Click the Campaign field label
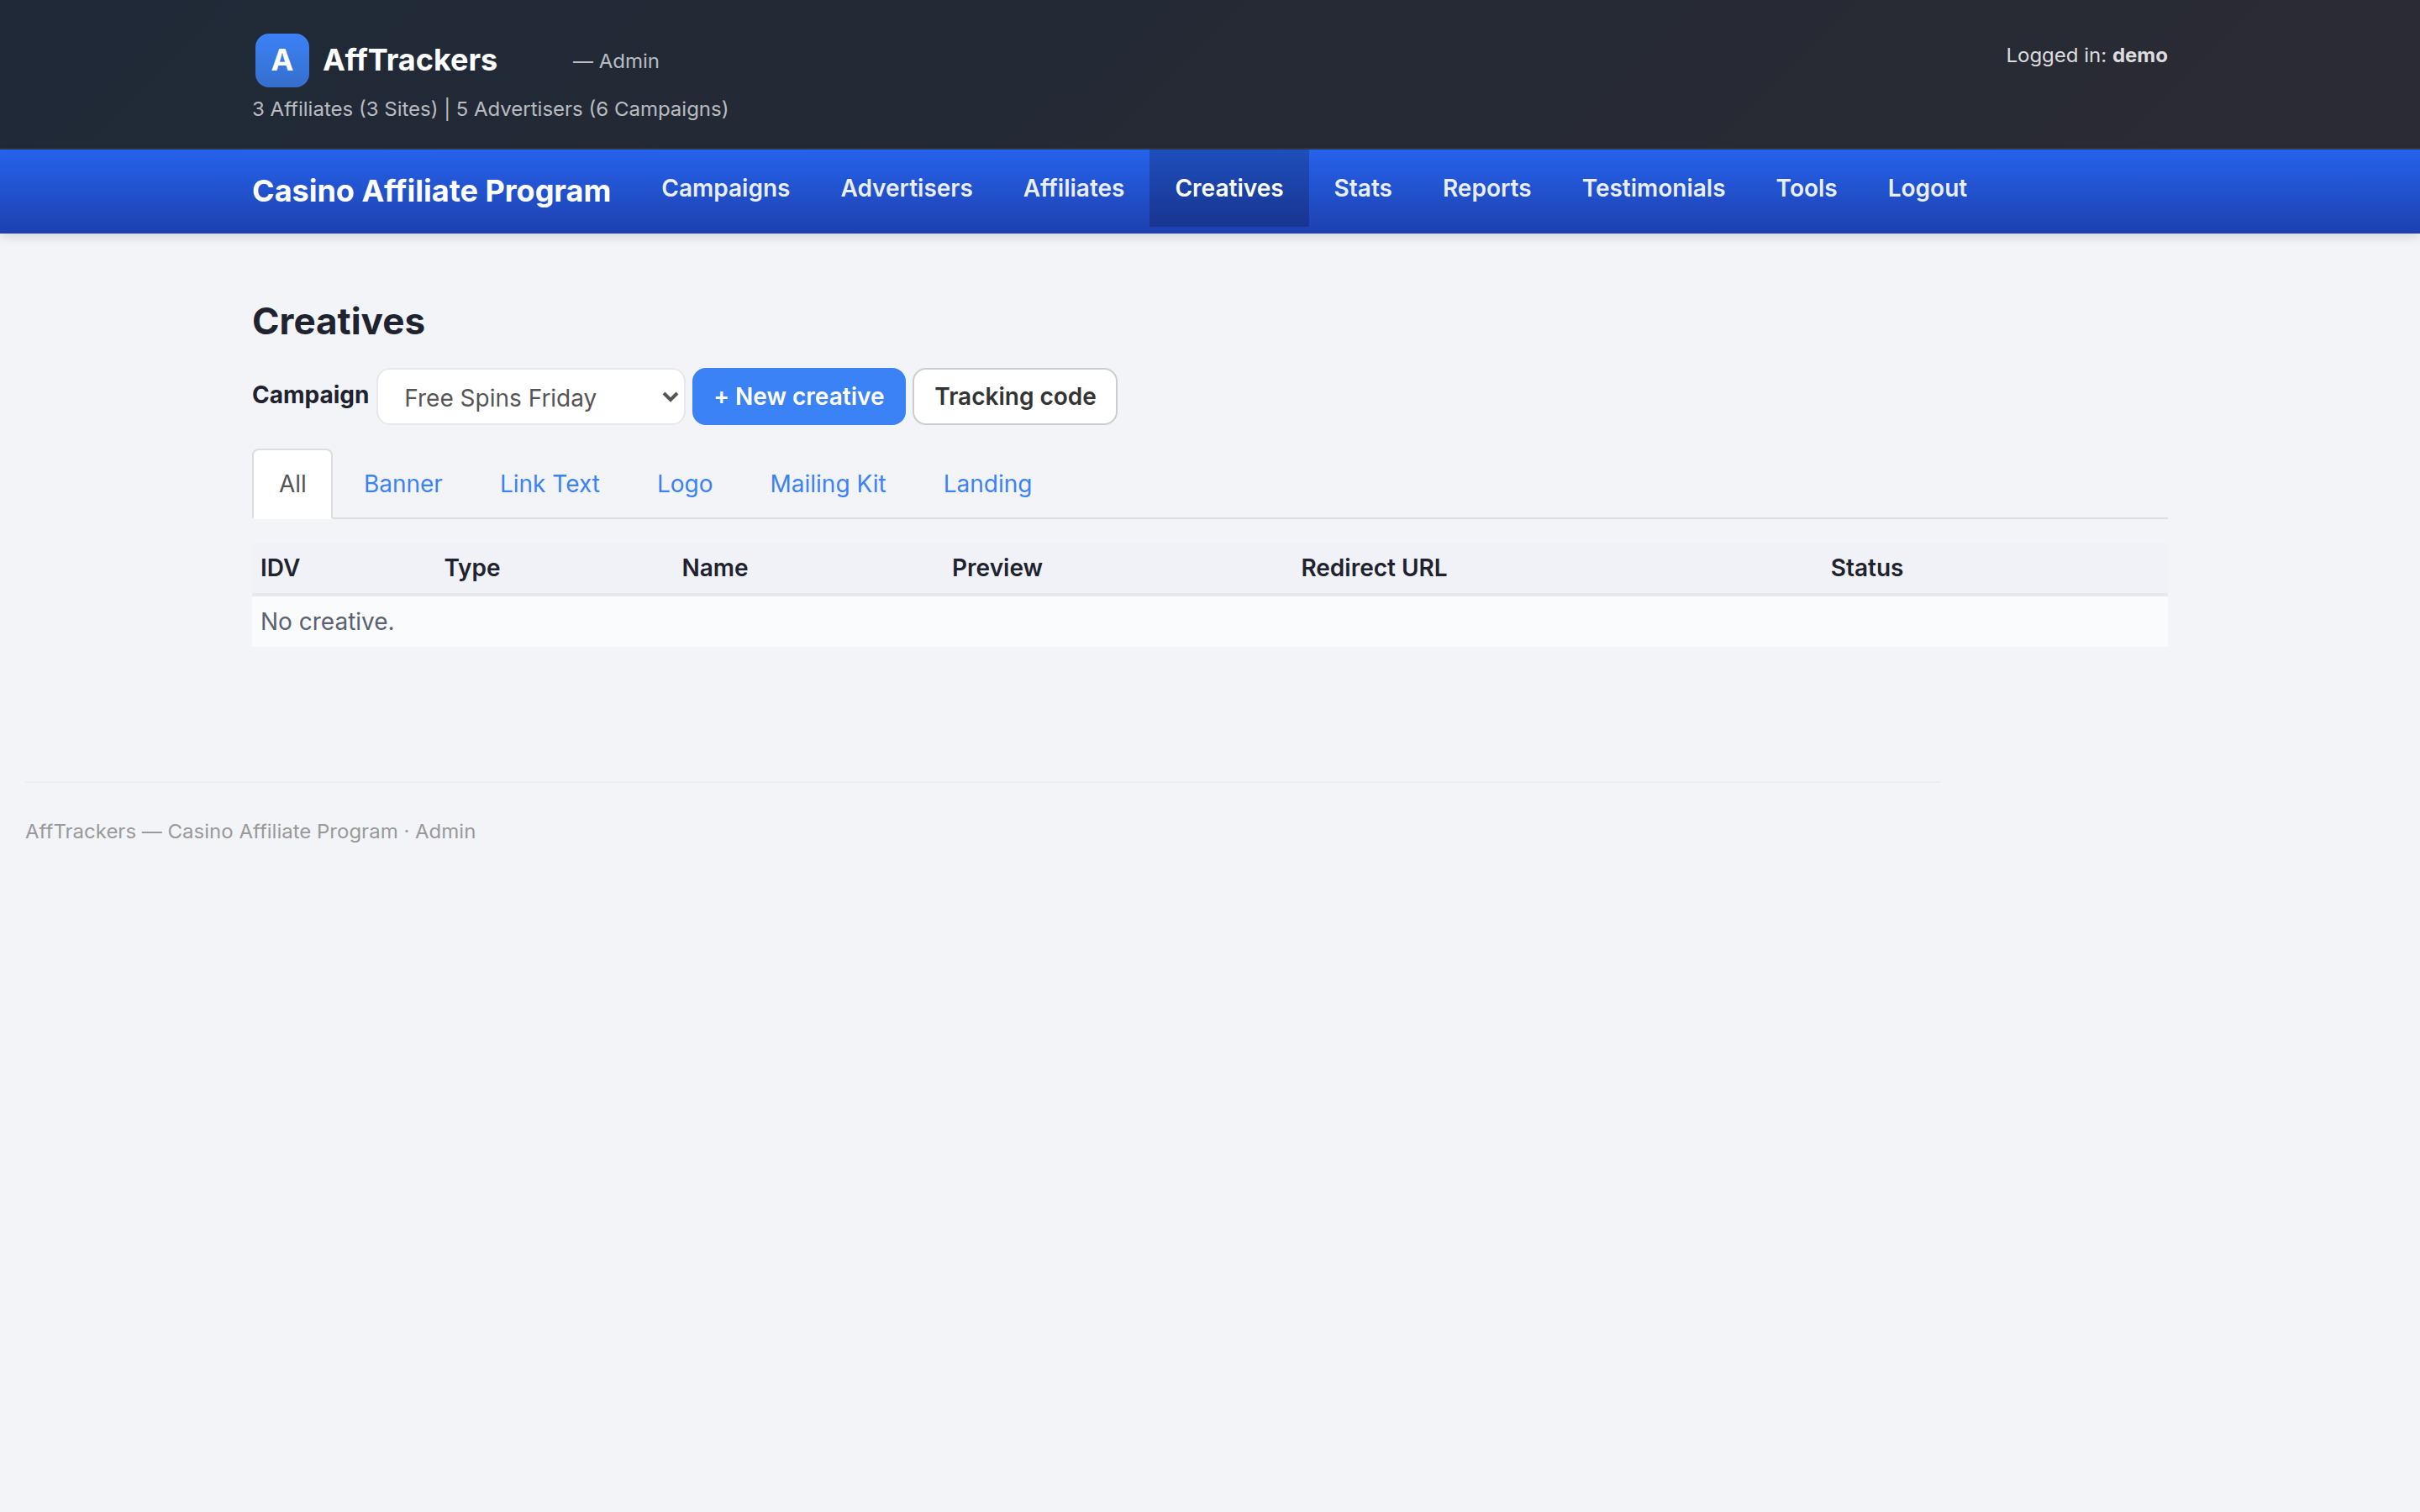The height and width of the screenshot is (1512, 2420). (310, 396)
